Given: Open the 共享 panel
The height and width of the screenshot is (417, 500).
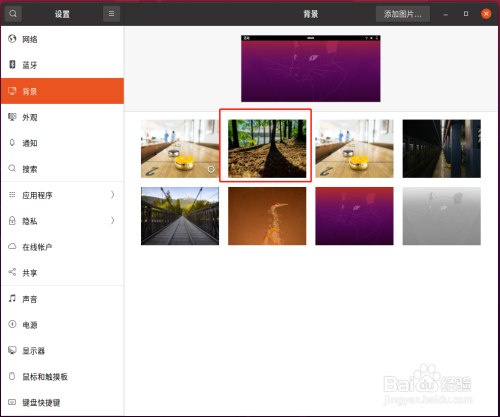Looking at the screenshot, I should [x=62, y=273].
